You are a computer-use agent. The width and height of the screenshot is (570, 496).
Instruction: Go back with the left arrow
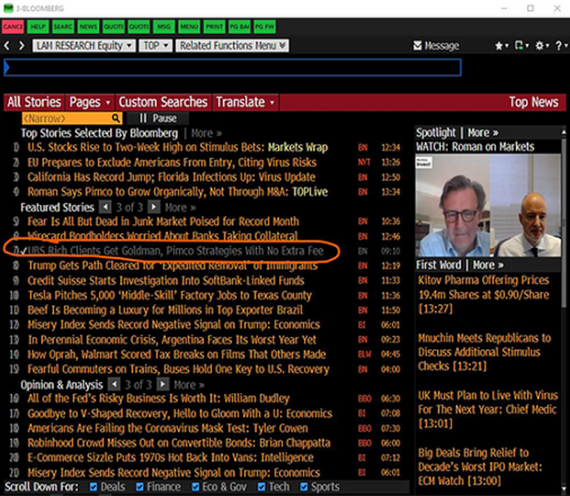tap(7, 46)
